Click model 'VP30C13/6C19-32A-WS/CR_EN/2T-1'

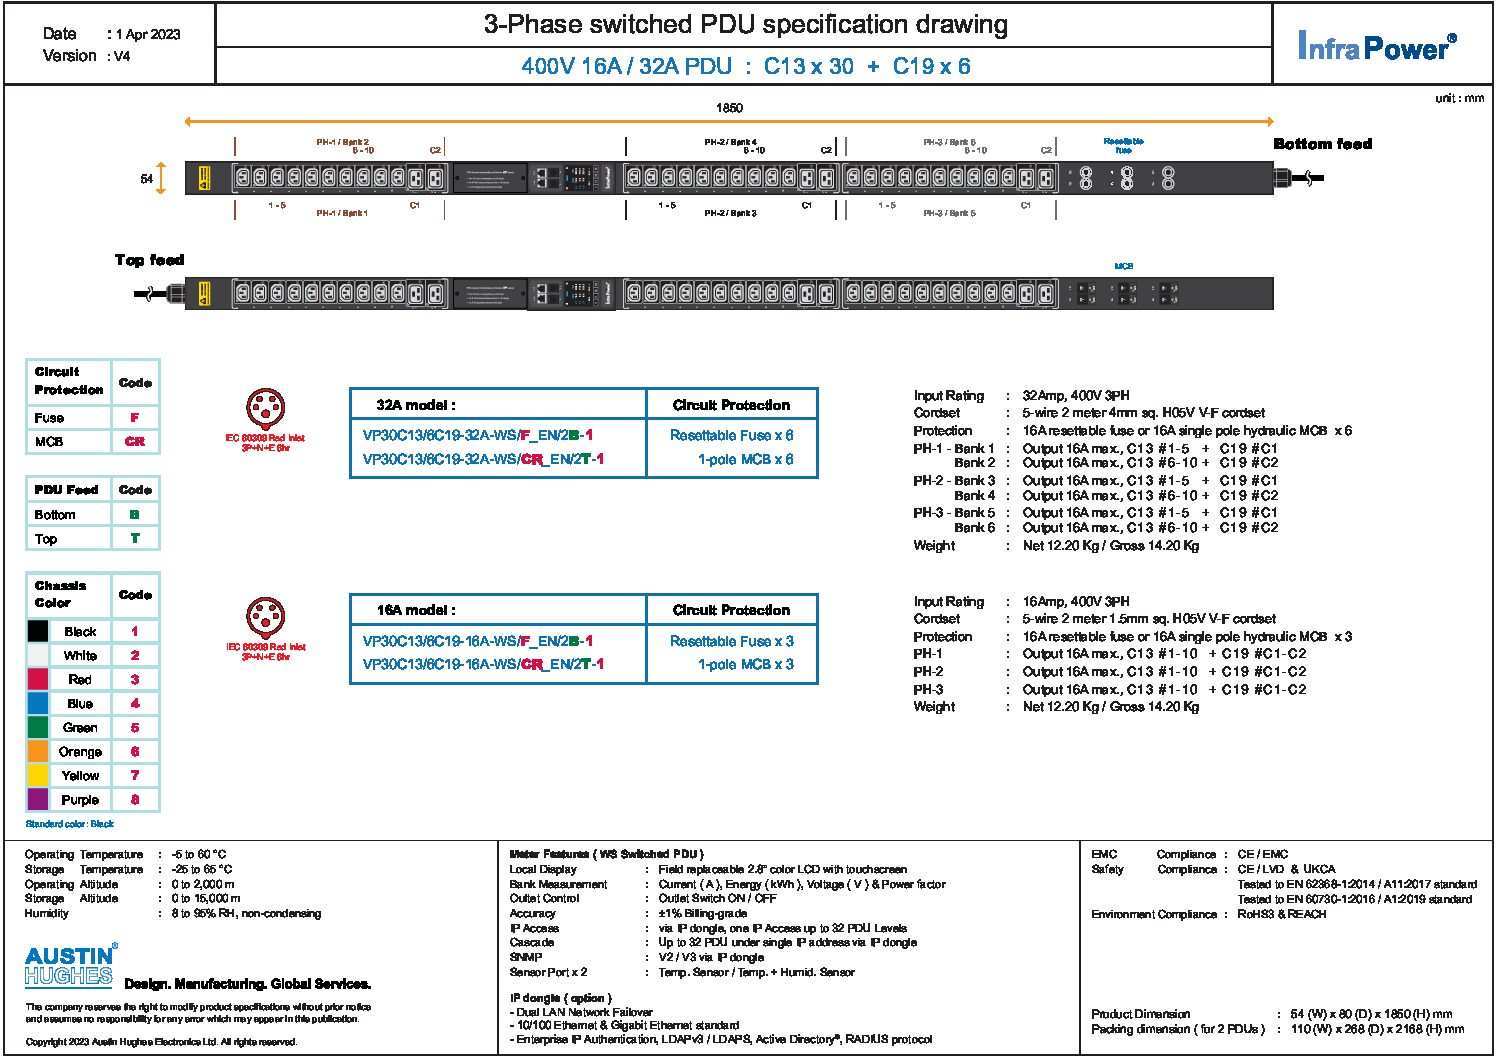point(483,459)
